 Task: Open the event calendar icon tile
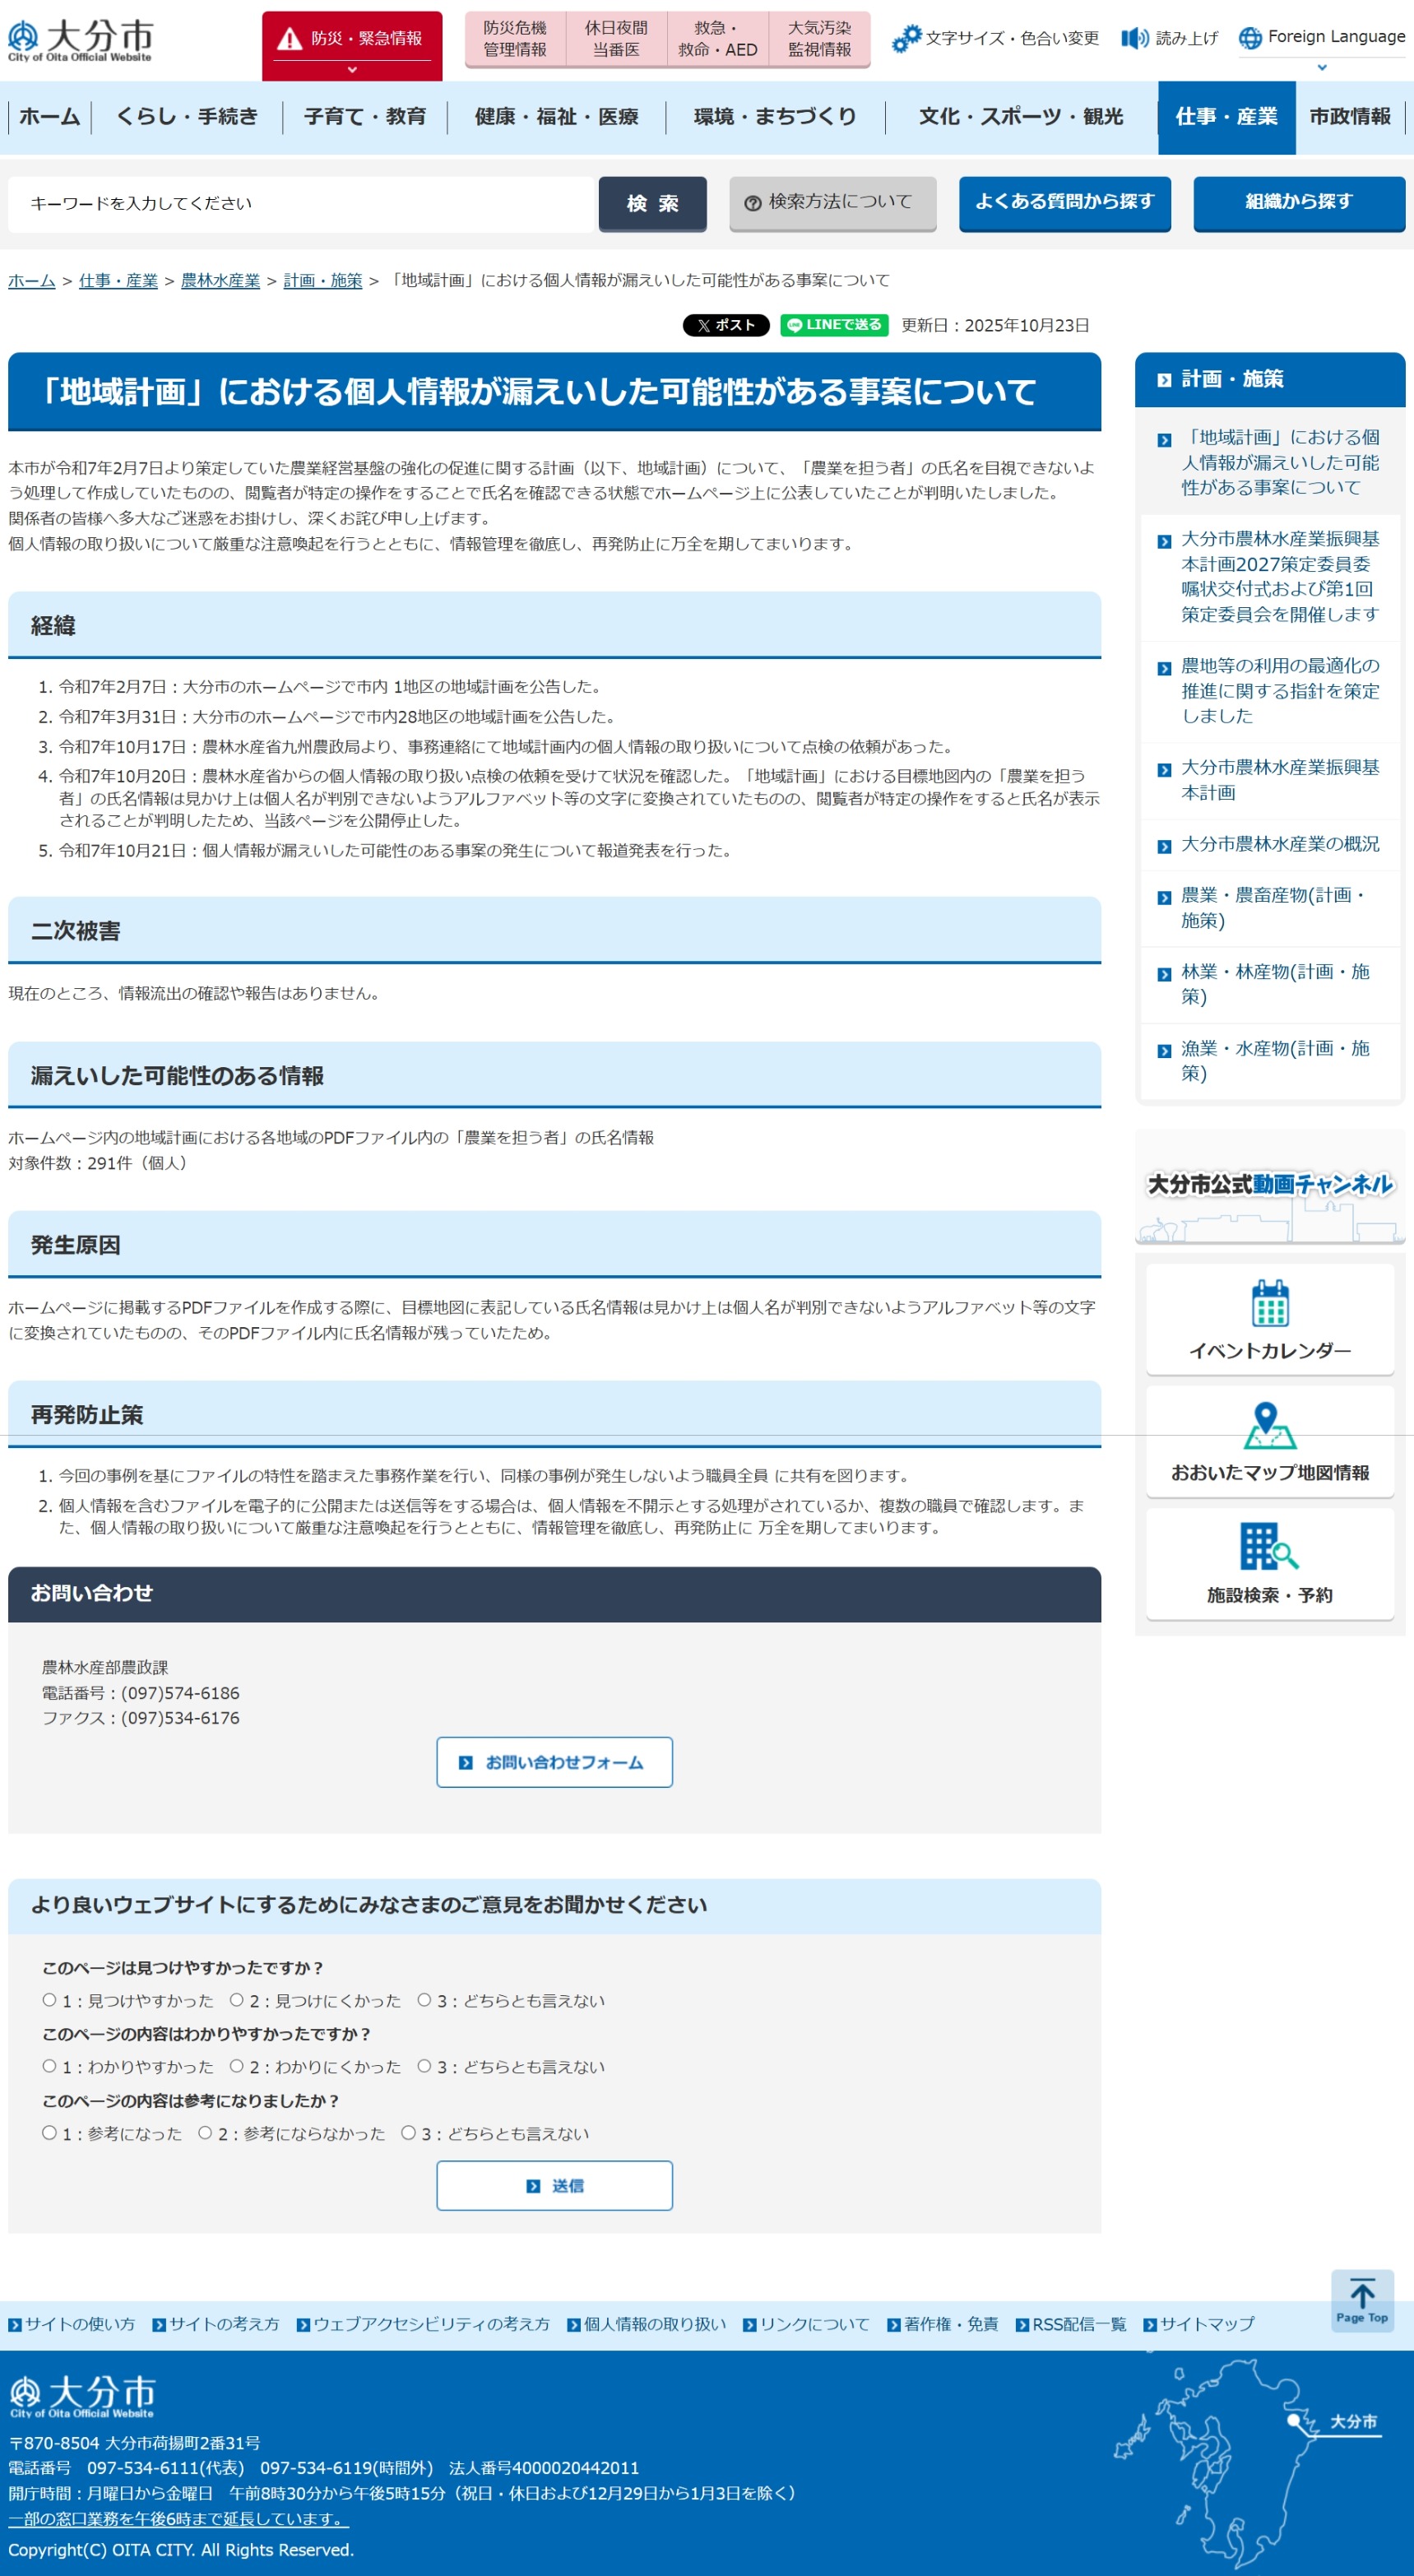[x=1269, y=1318]
